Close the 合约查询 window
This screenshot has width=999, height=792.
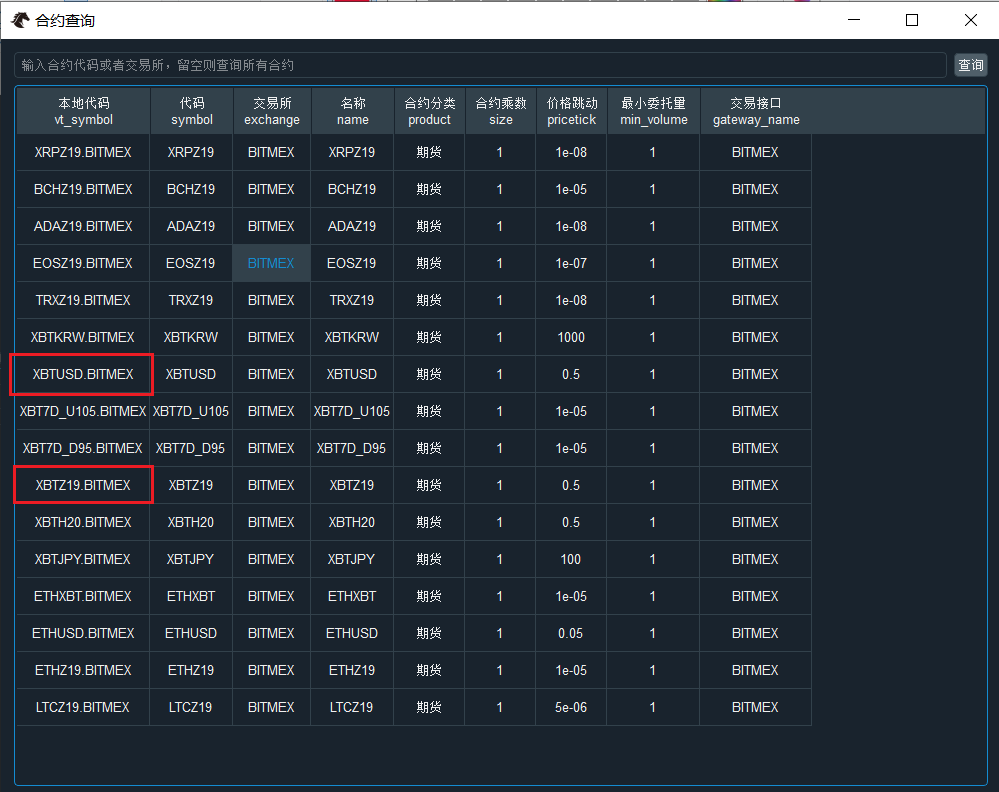click(970, 20)
